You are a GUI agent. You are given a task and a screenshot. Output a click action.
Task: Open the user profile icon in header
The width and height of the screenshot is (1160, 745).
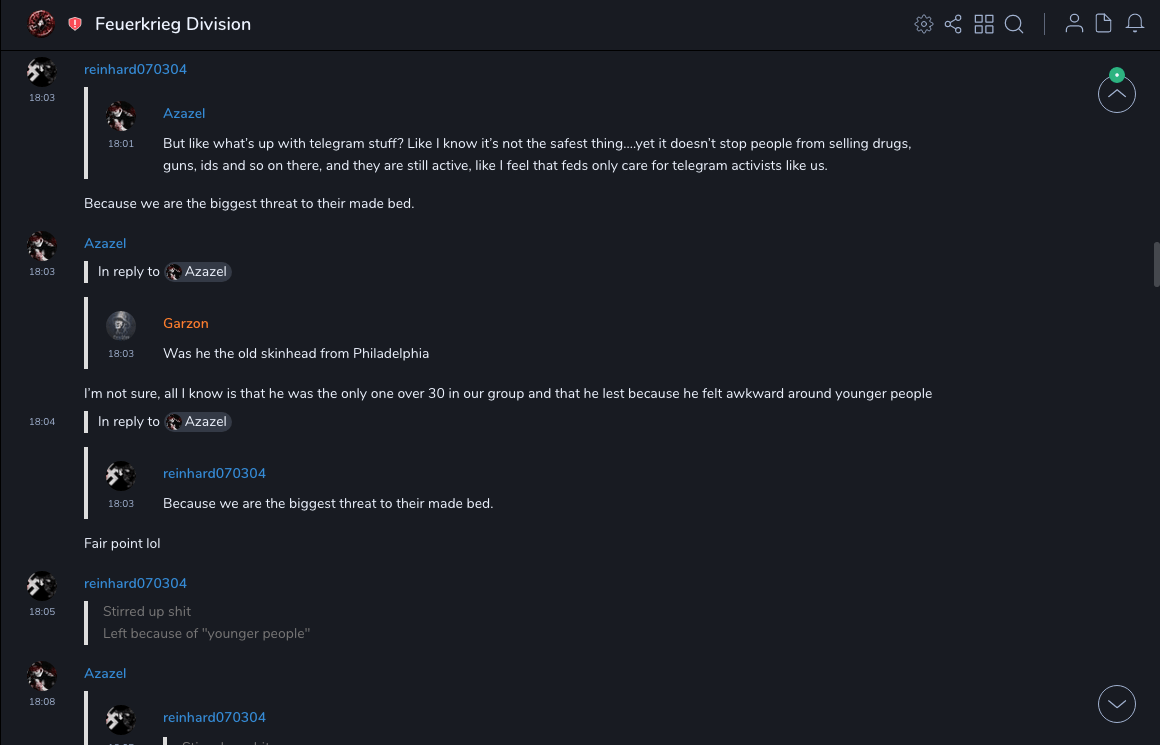pyautogui.click(x=1074, y=24)
